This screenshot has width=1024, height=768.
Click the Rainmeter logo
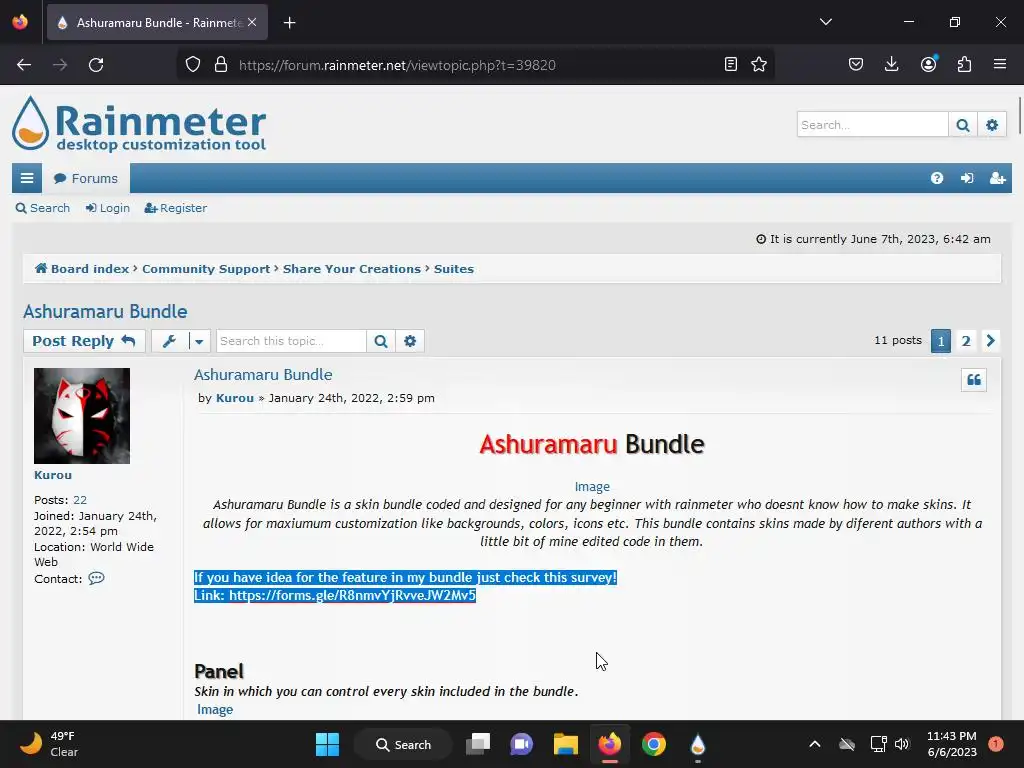coord(139,124)
